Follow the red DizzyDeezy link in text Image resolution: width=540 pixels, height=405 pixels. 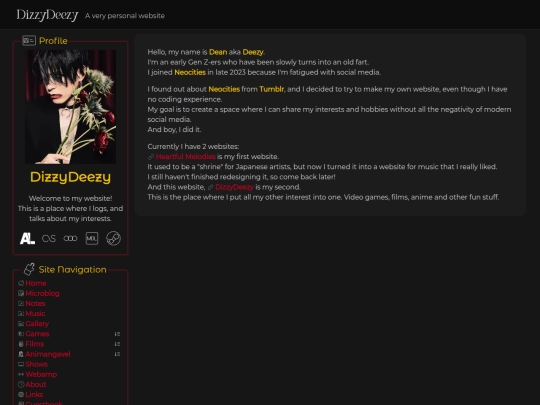[x=235, y=187]
